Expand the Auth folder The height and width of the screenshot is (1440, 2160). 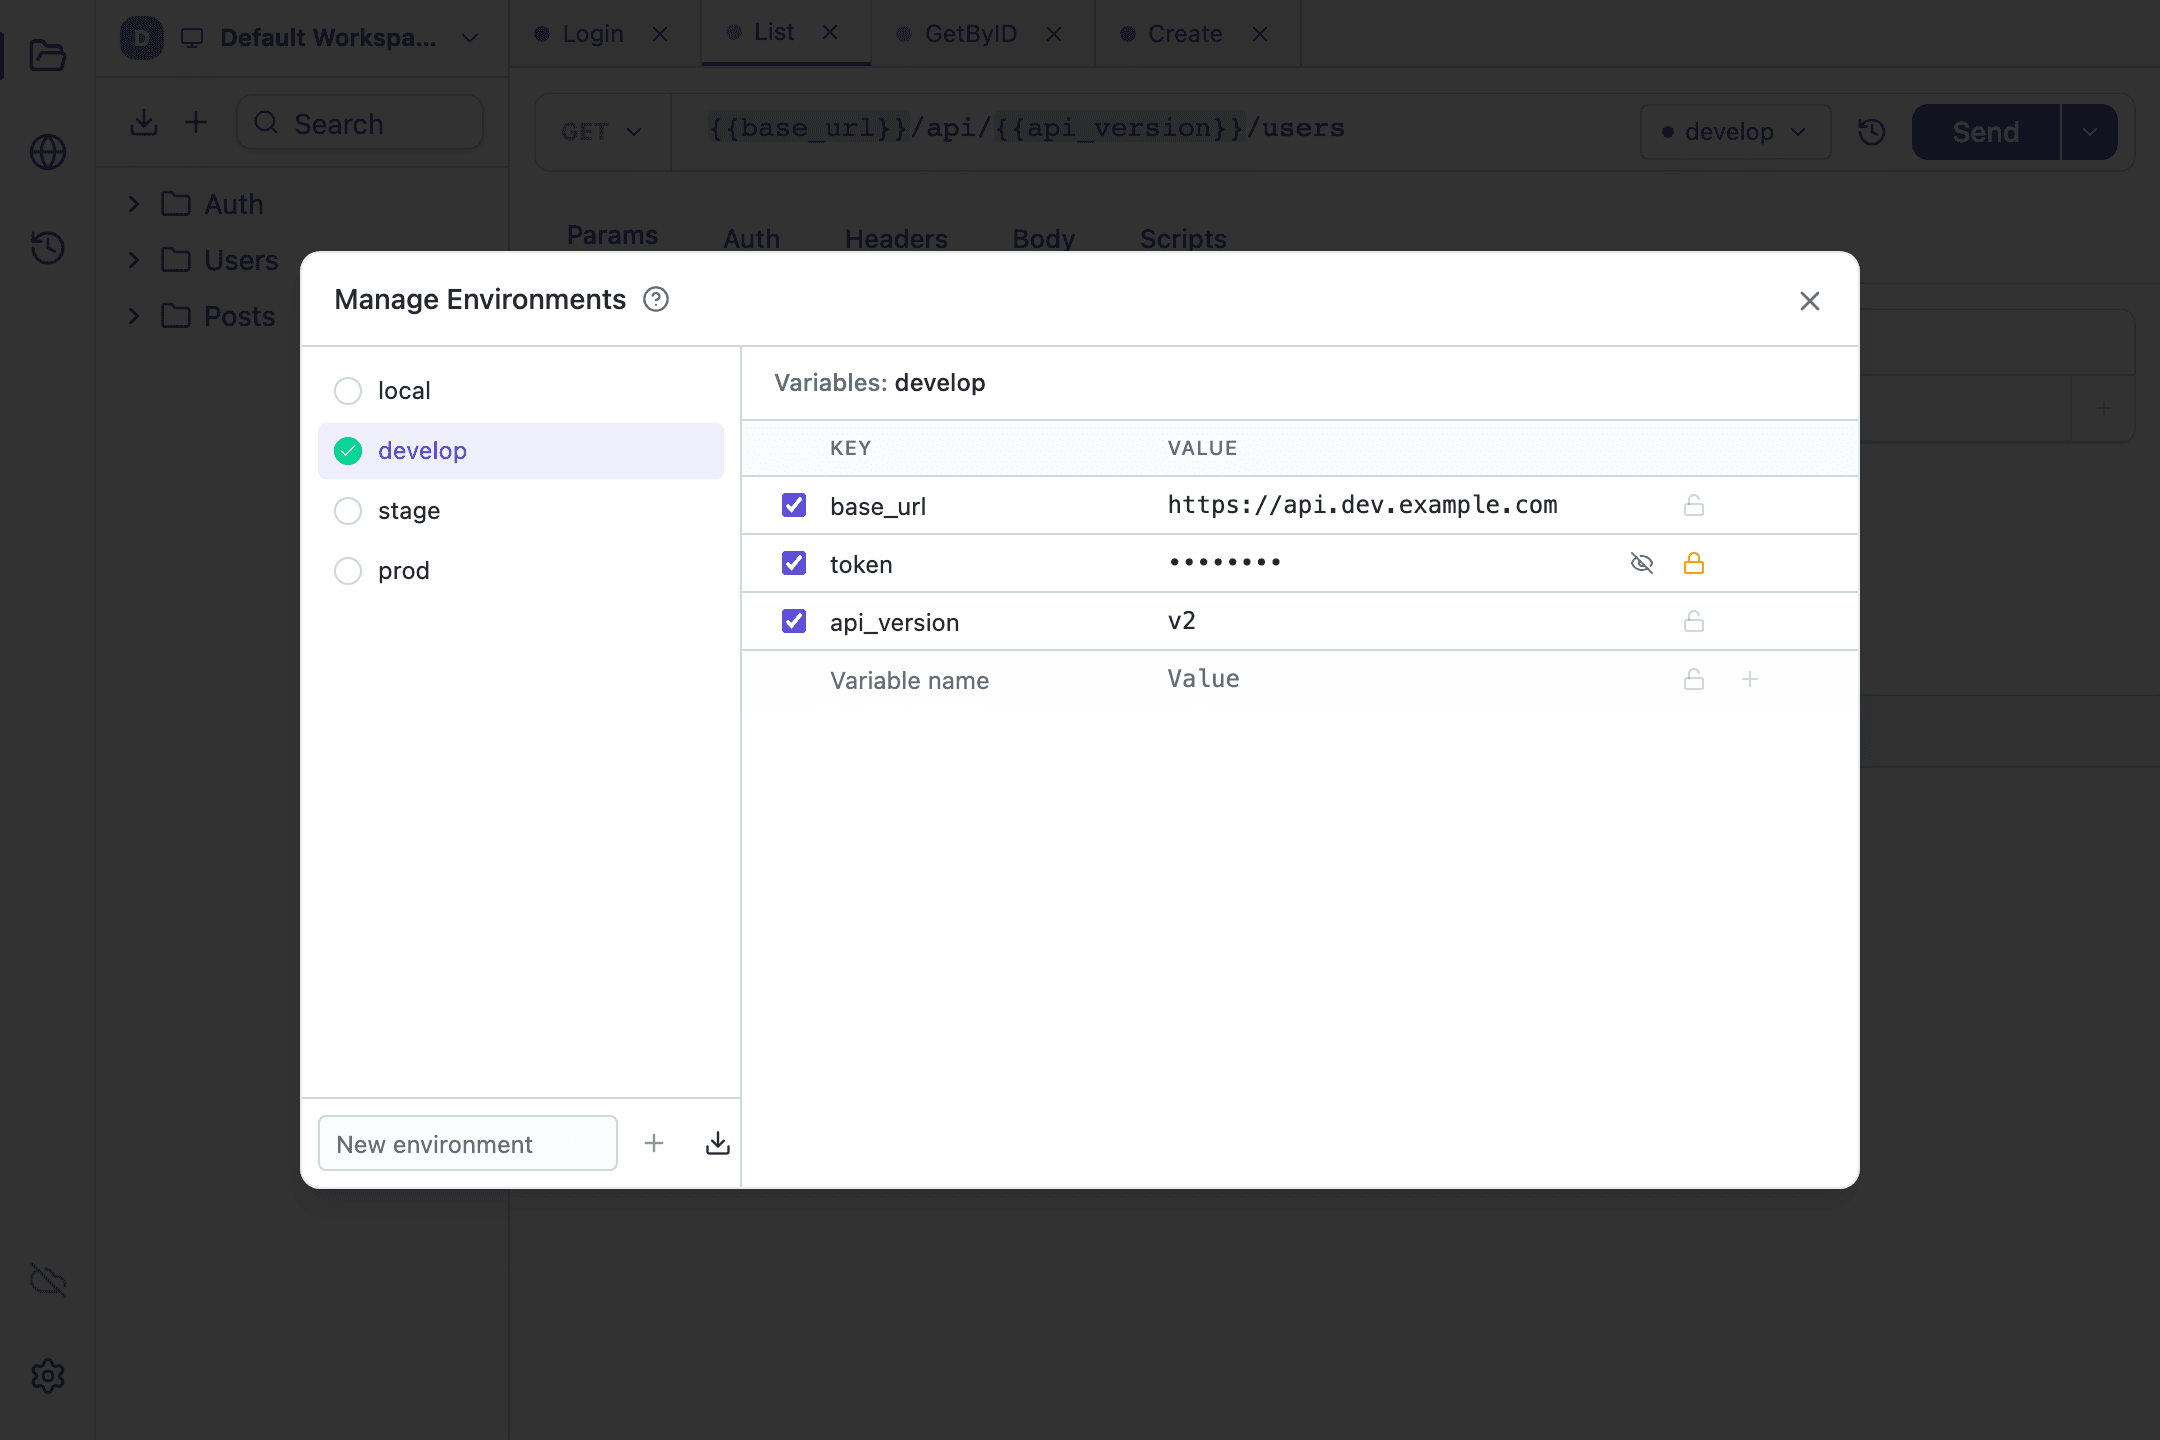click(134, 204)
